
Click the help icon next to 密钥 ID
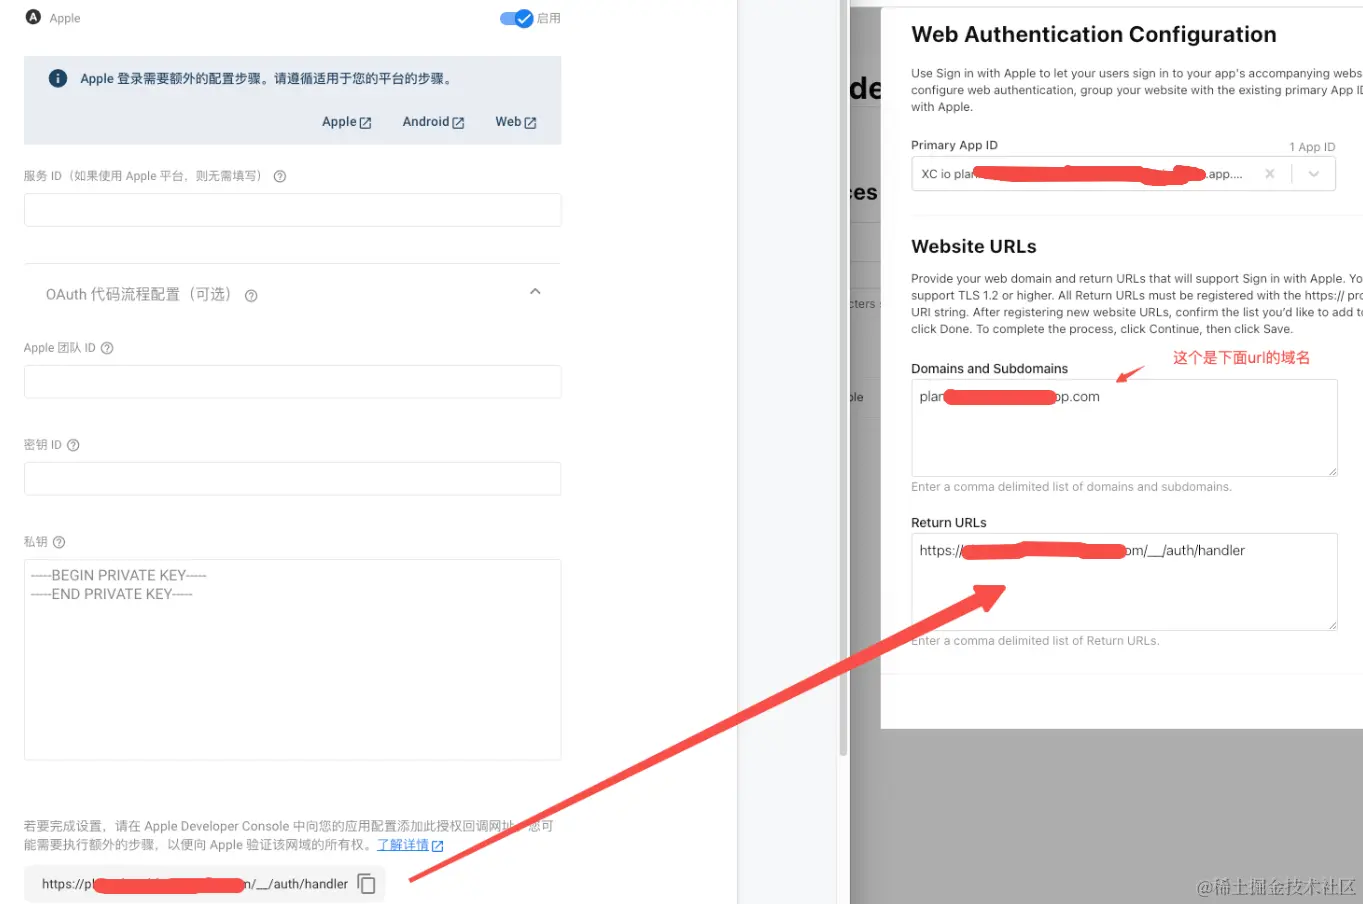tap(73, 445)
